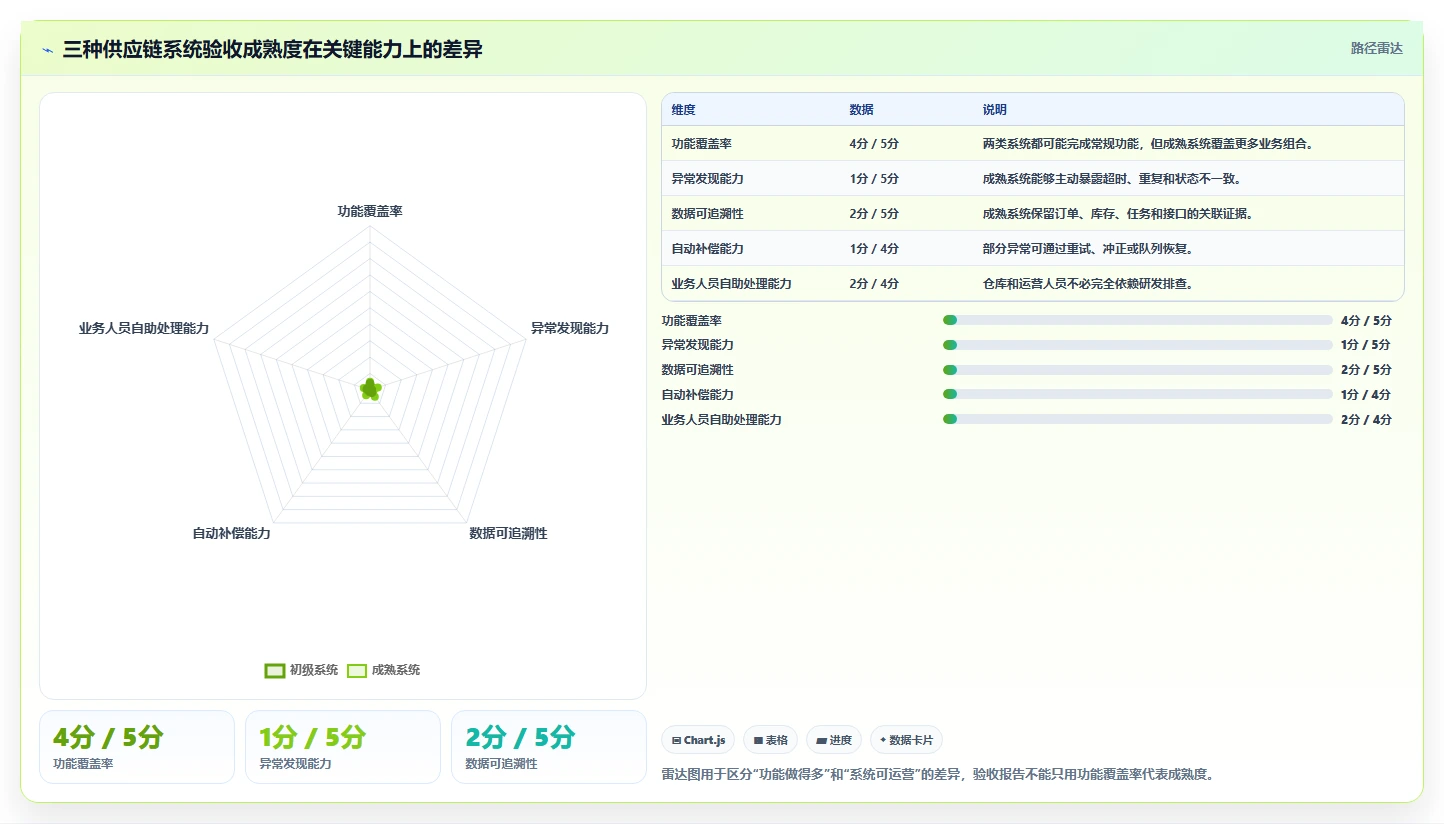The height and width of the screenshot is (824, 1444).
Task: Click the Chart.js chip
Action: pos(698,740)
